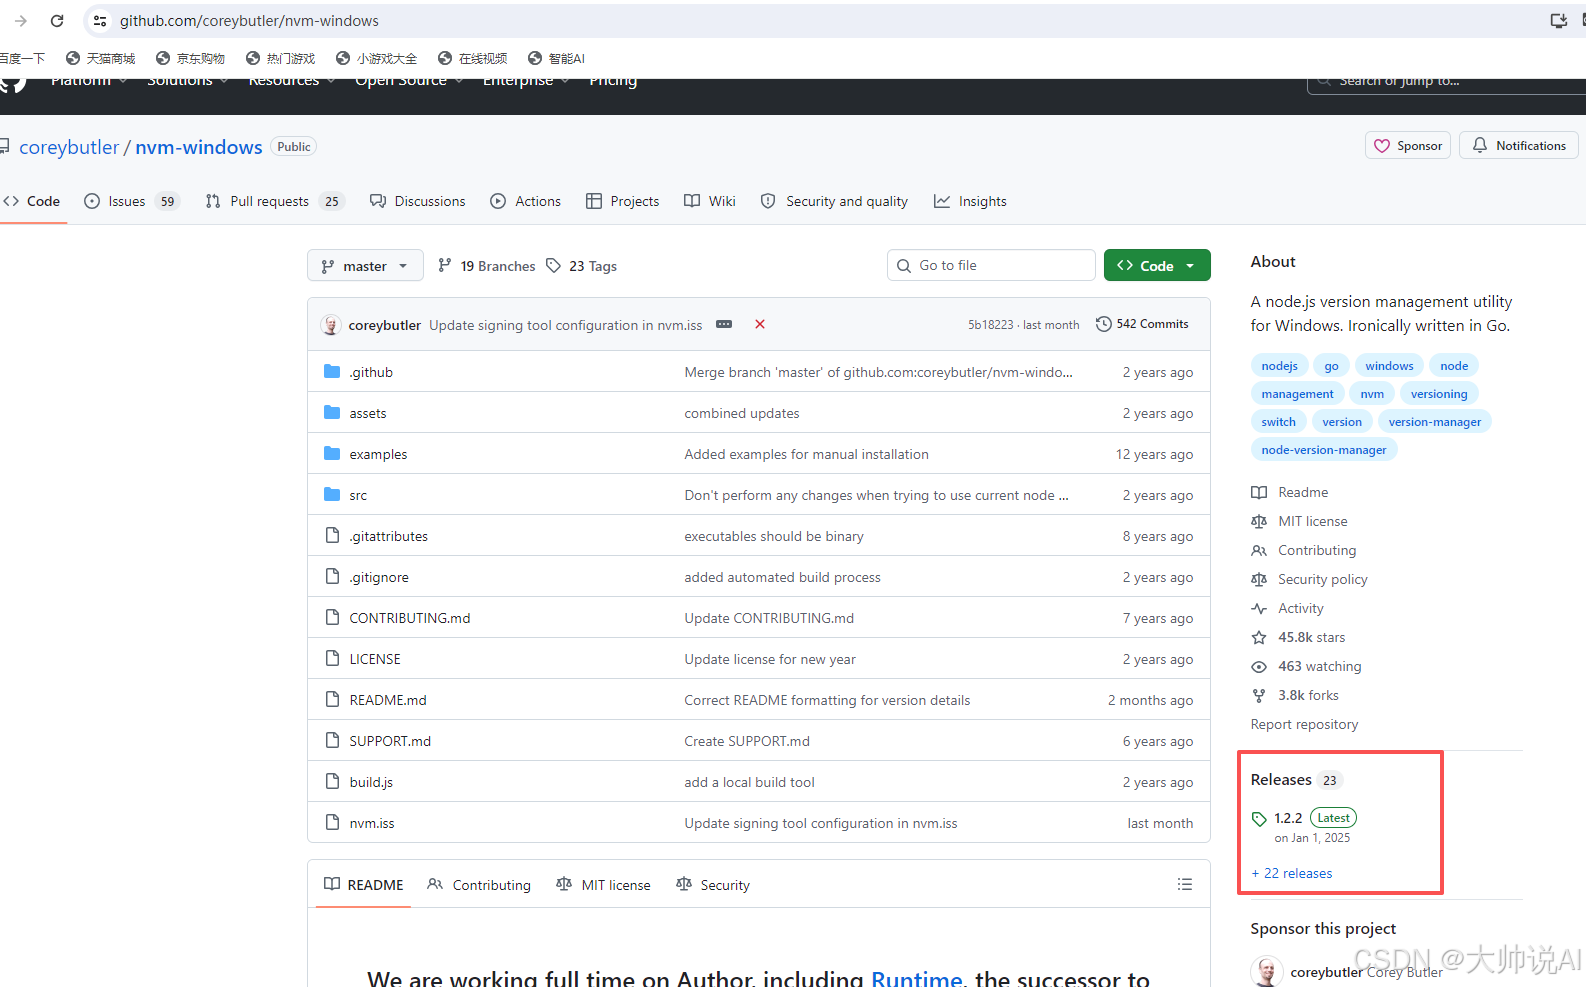
Task: View the 3.8k forks link
Action: coord(1295,695)
